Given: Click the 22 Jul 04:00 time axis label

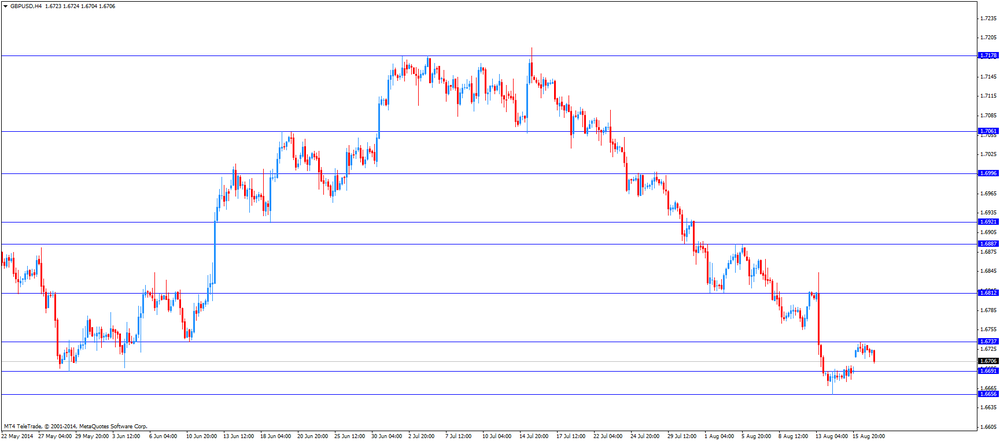Looking at the screenshot, I should (608, 437).
